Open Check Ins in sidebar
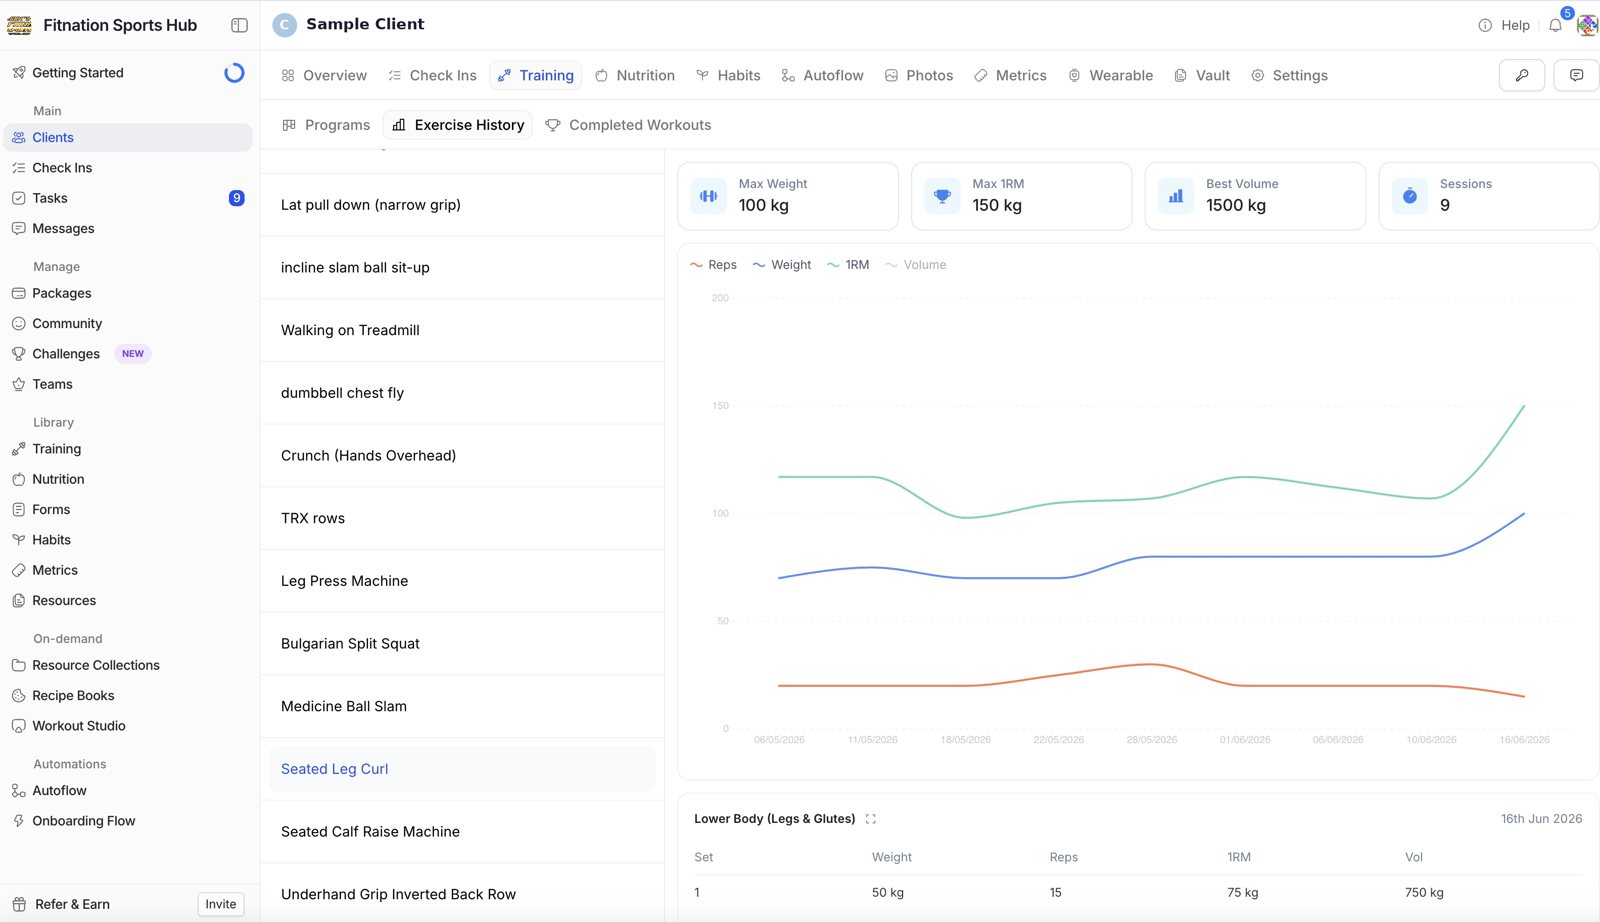 pyautogui.click(x=128, y=168)
